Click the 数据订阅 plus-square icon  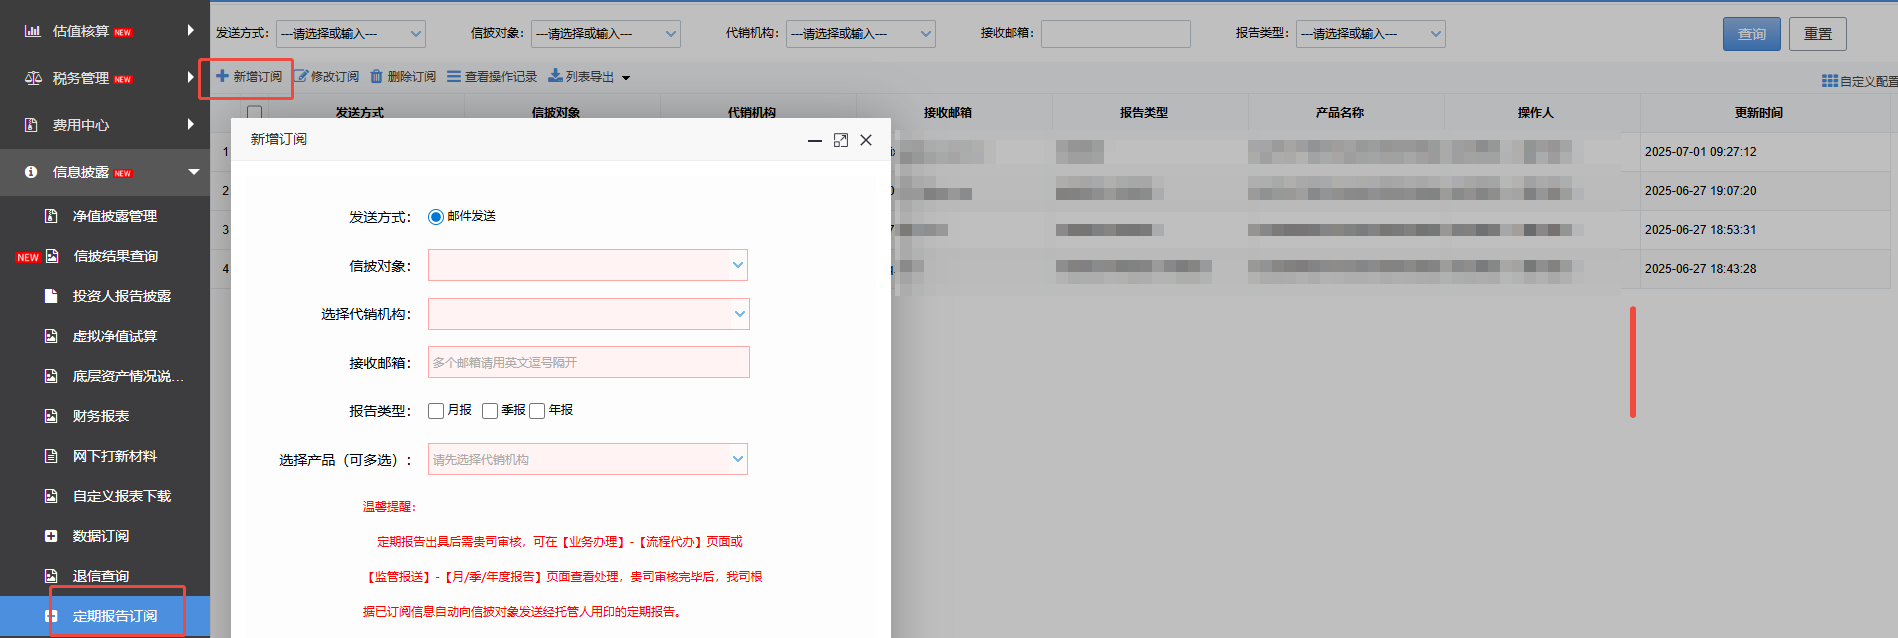[51, 536]
